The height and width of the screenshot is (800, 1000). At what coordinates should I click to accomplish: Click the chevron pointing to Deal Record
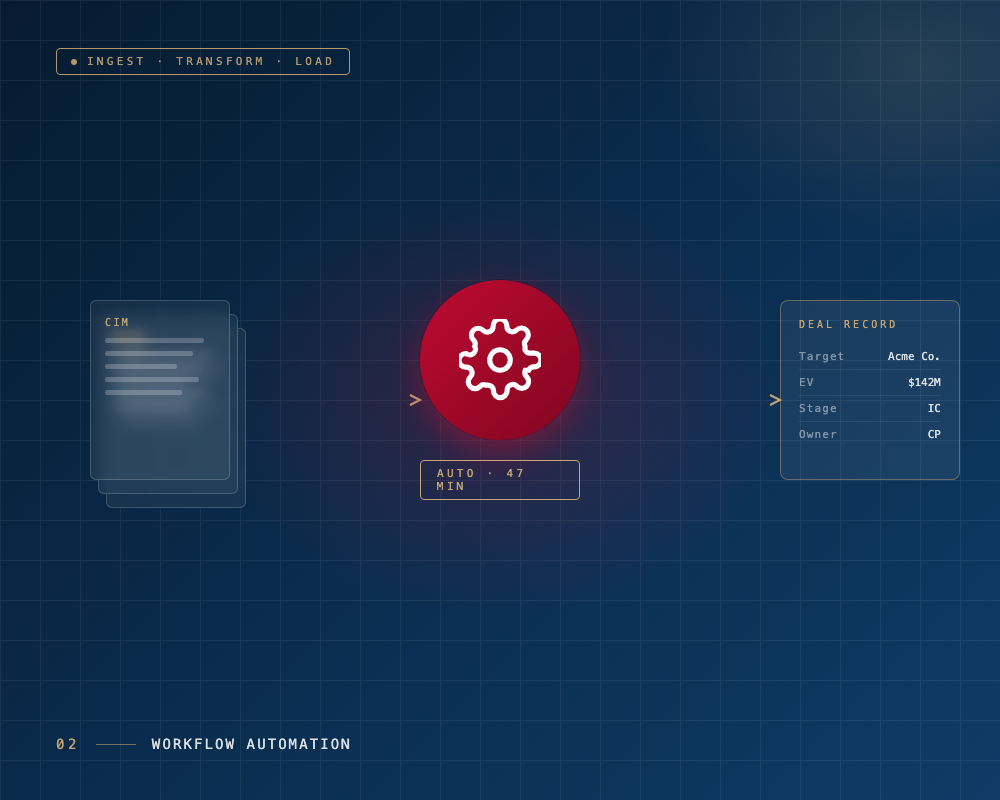[x=775, y=400]
